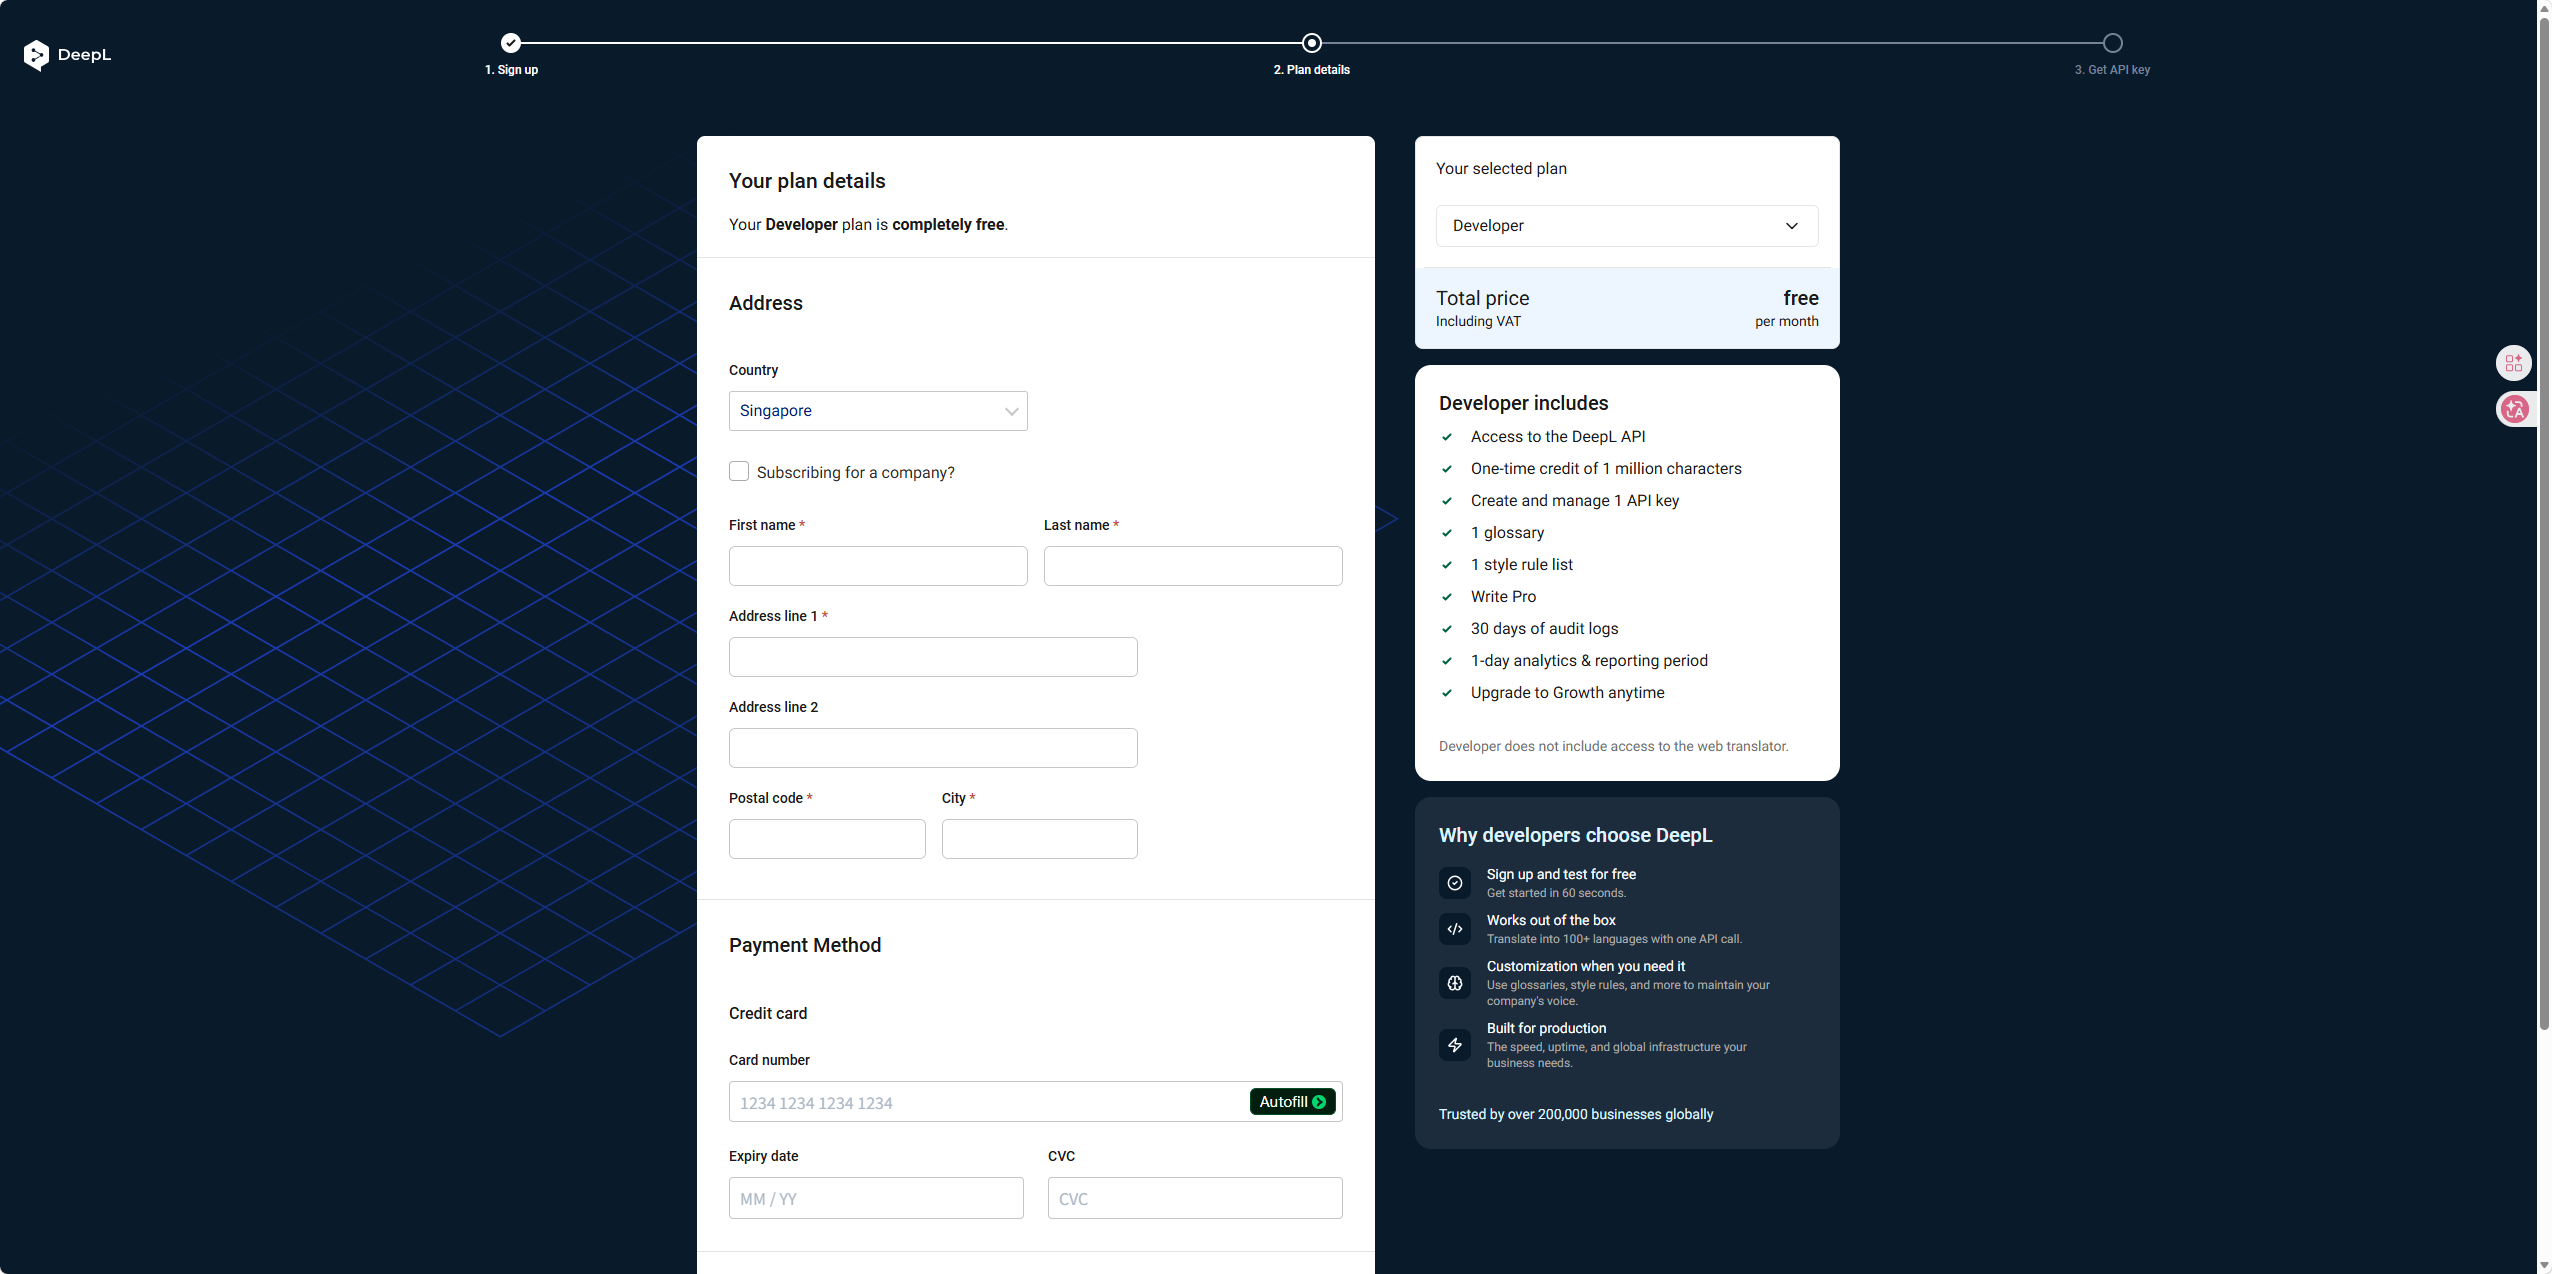Expand the selected plan dropdown showing Developer
Viewport: 2552px width, 1274px height.
click(1627, 226)
